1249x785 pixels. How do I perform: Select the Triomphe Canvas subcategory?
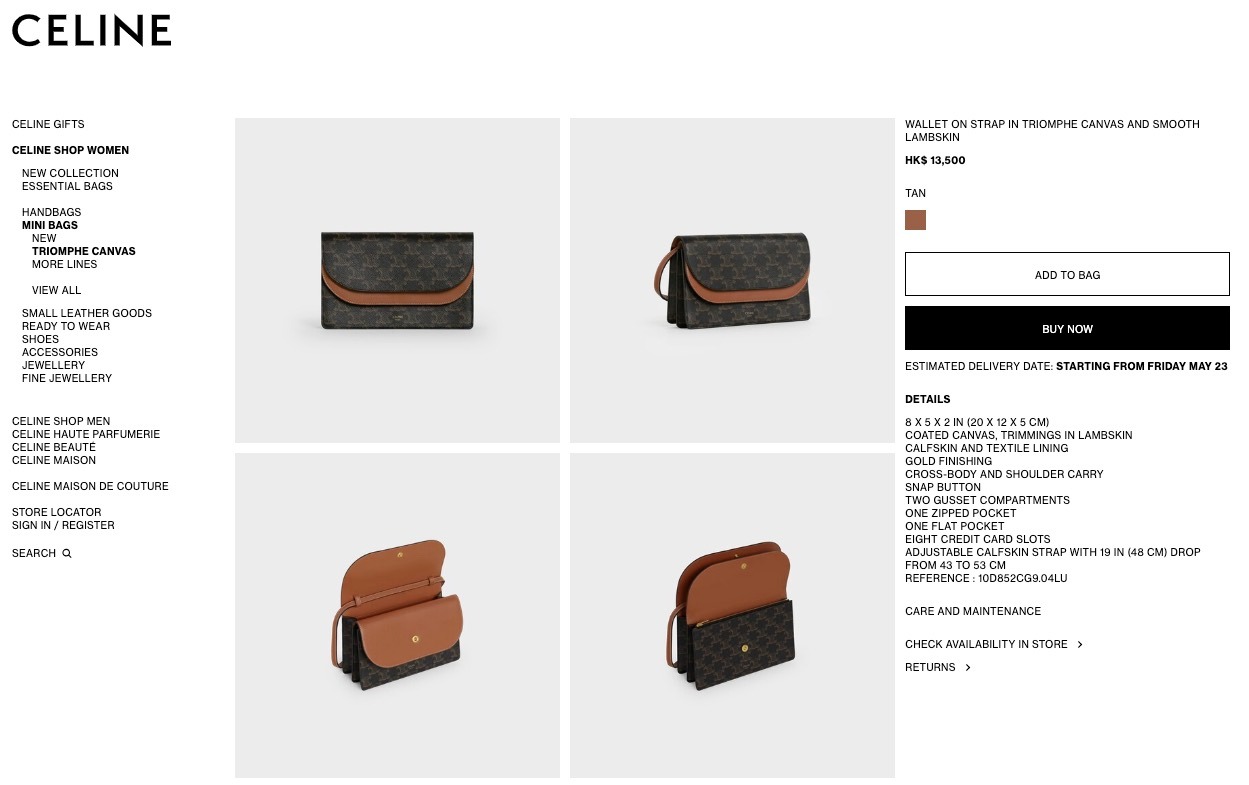tap(84, 251)
